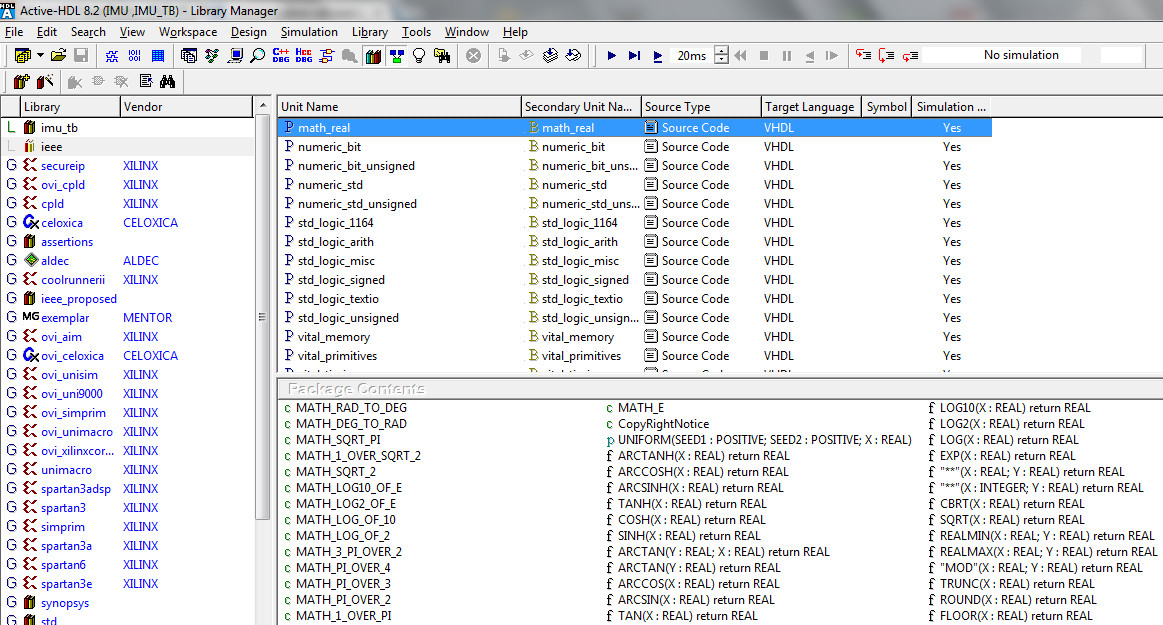Click the New Workspace toolbar icon
The height and width of the screenshot is (625, 1163).
[22, 55]
